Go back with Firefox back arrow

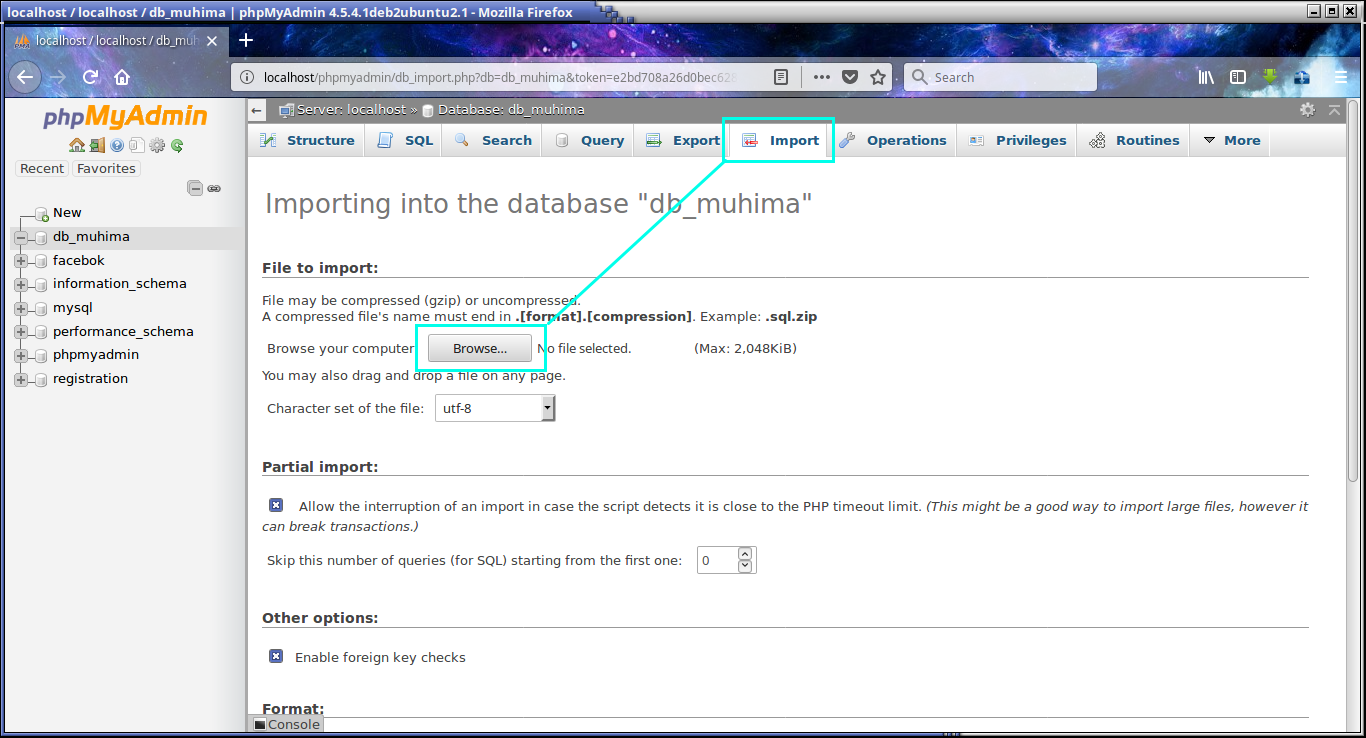[25, 77]
